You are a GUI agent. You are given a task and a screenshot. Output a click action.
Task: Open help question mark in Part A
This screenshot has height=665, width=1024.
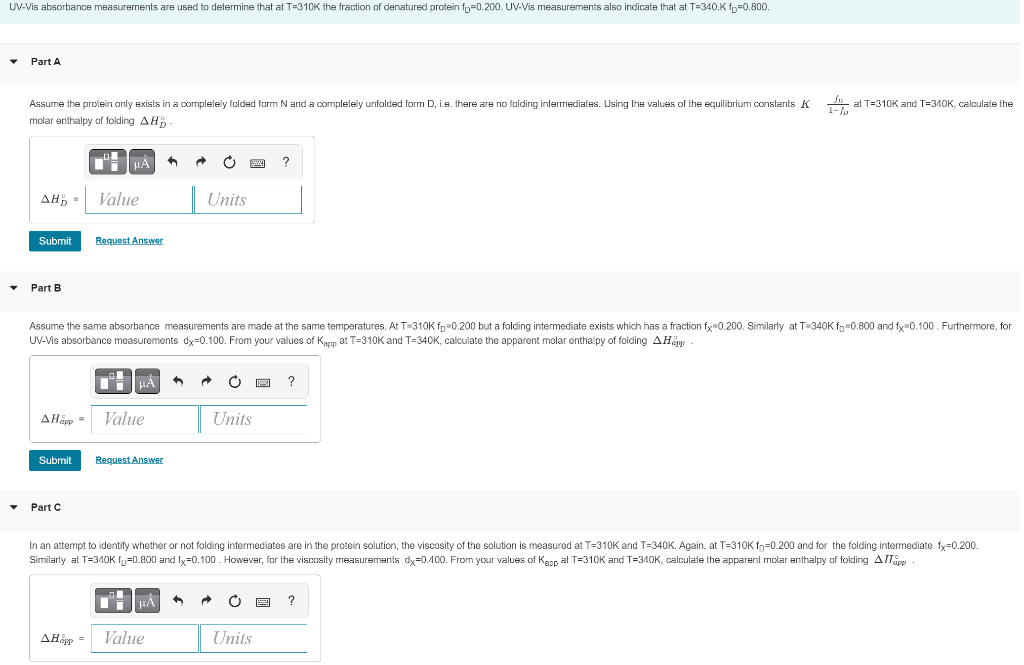pos(286,161)
